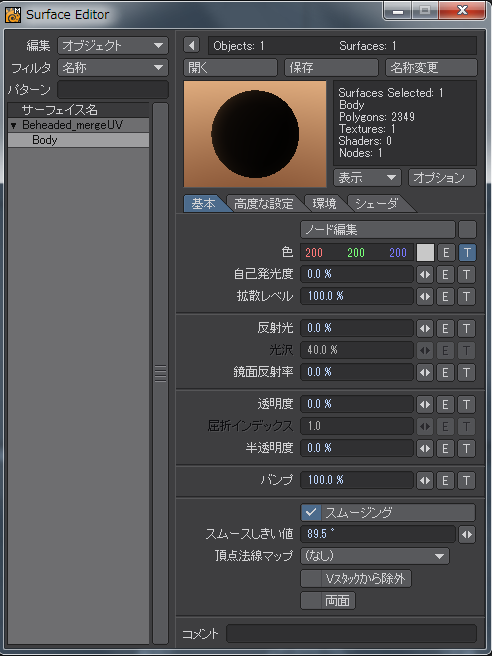
Task: Click the ノード編集 button
Action: (378, 230)
